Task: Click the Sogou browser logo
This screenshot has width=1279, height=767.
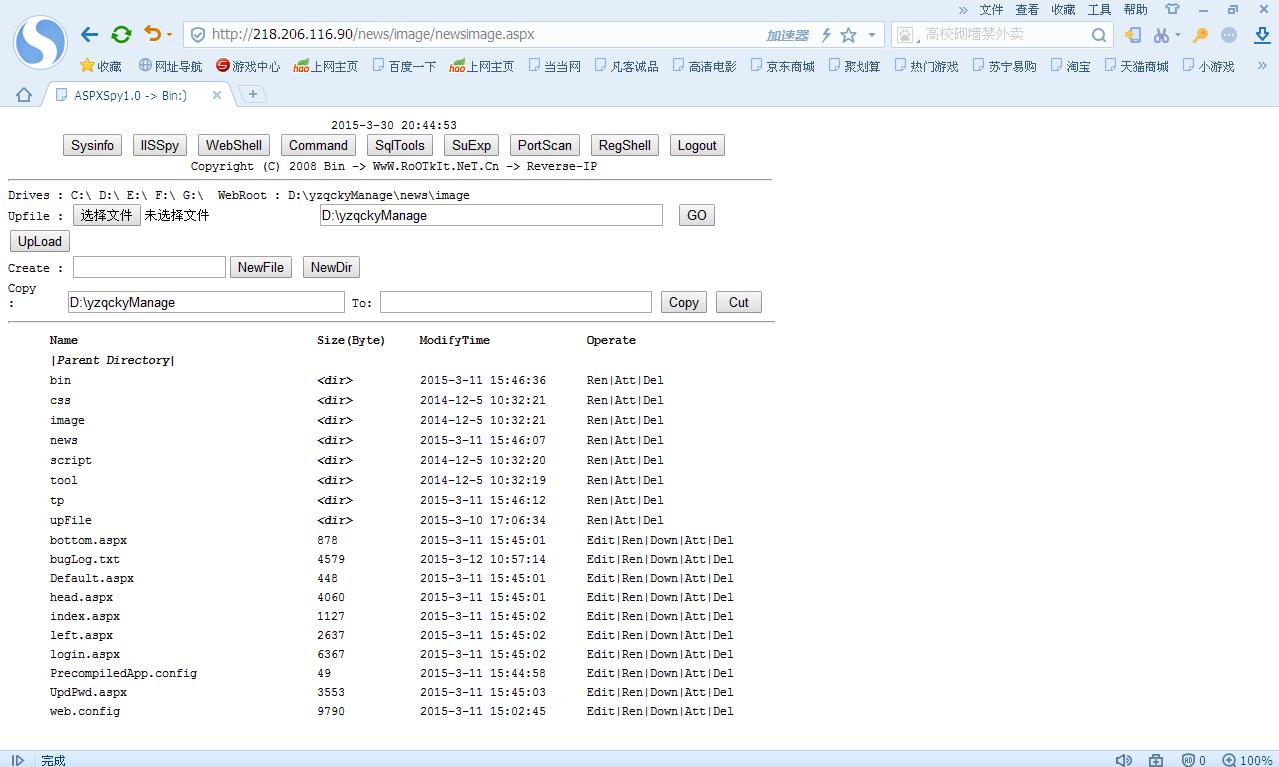Action: coord(40,42)
